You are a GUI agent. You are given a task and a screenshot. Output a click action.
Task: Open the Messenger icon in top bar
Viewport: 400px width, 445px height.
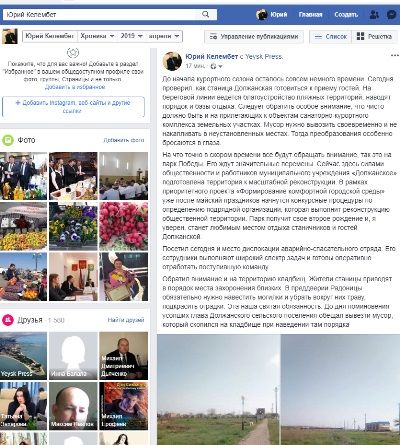(x=391, y=15)
